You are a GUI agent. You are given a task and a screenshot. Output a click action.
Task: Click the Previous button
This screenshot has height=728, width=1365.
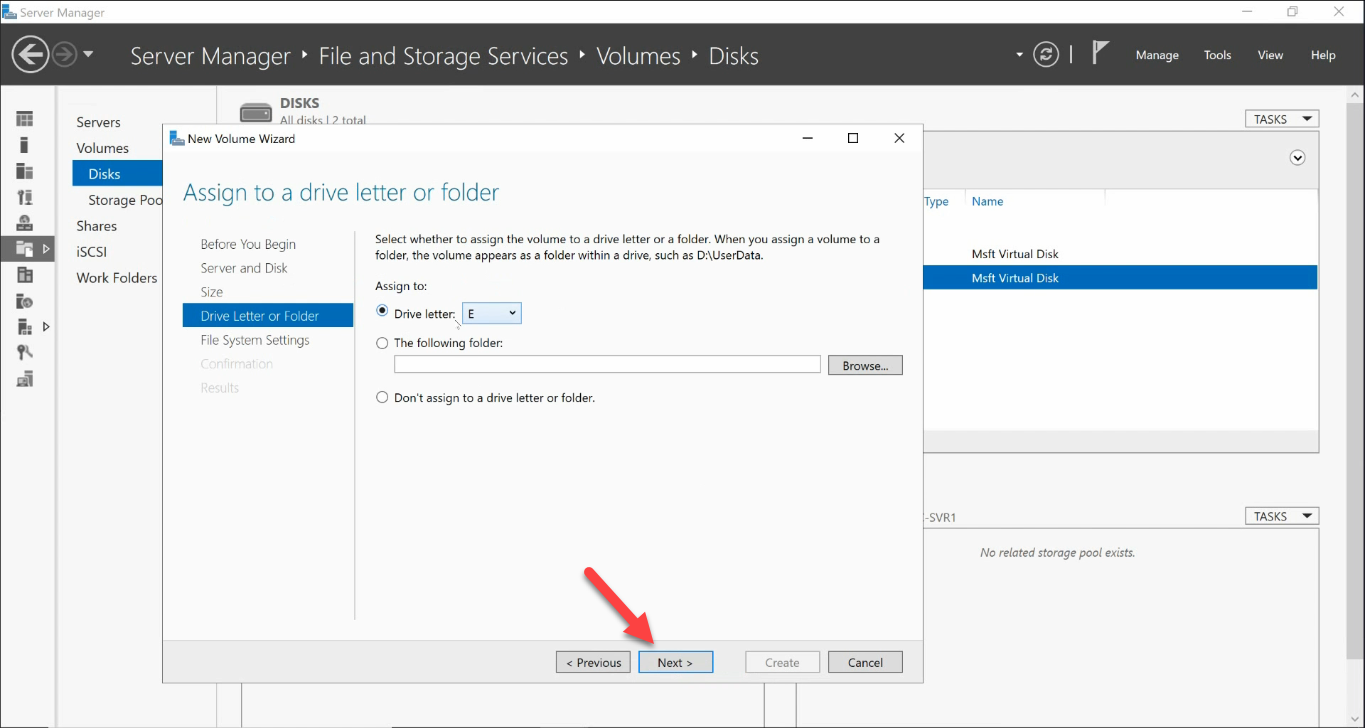(x=593, y=662)
